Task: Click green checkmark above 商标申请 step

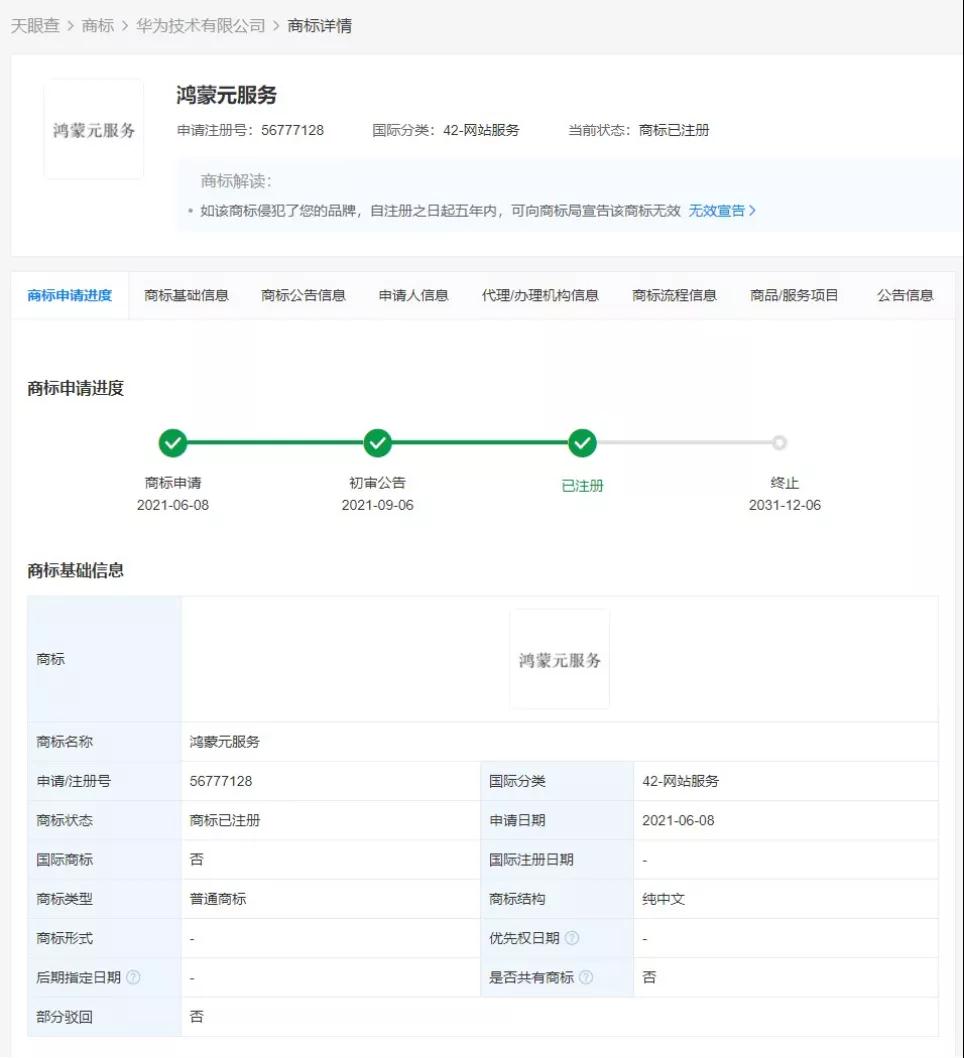Action: coord(173,443)
